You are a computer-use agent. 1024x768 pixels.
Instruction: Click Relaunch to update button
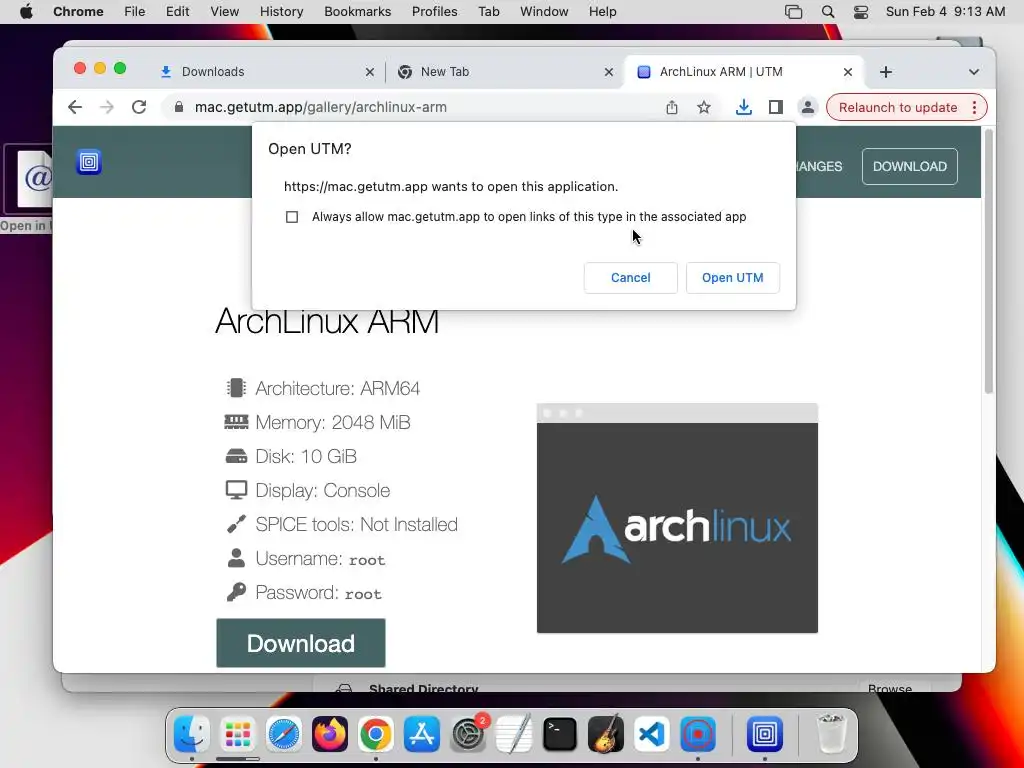pos(898,107)
